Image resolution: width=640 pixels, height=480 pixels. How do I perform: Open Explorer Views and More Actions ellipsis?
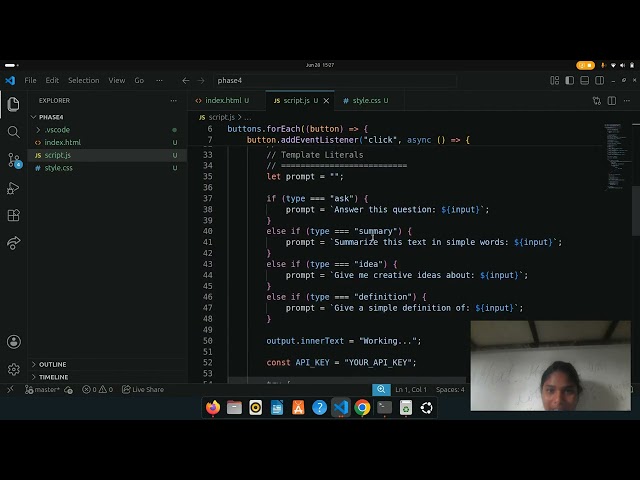pyautogui.click(x=173, y=100)
